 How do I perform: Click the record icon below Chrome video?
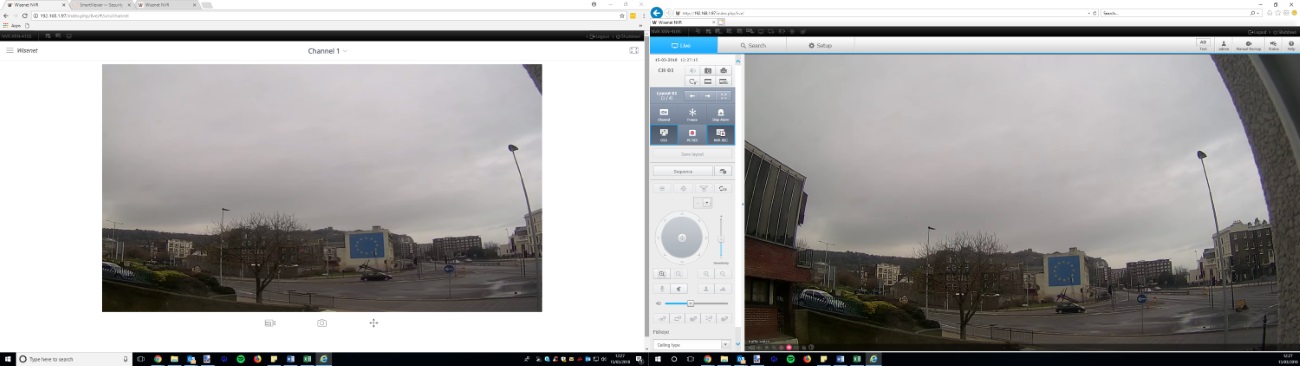tap(270, 323)
